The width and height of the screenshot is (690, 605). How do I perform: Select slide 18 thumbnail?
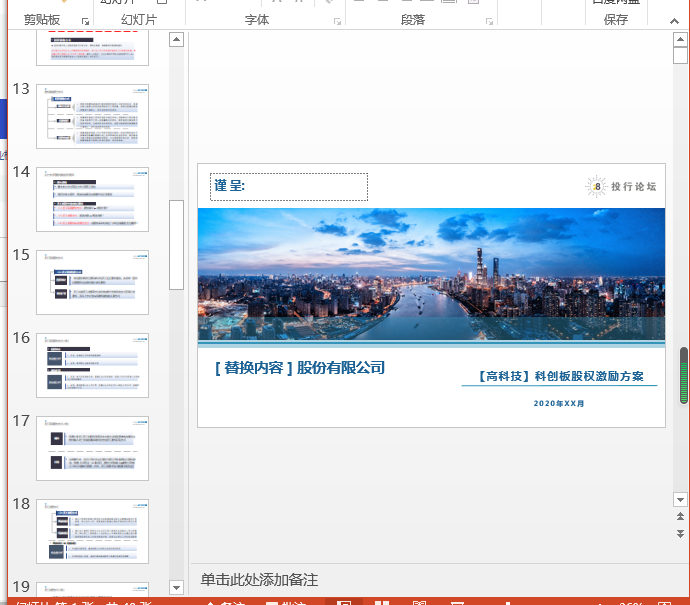pyautogui.click(x=92, y=532)
